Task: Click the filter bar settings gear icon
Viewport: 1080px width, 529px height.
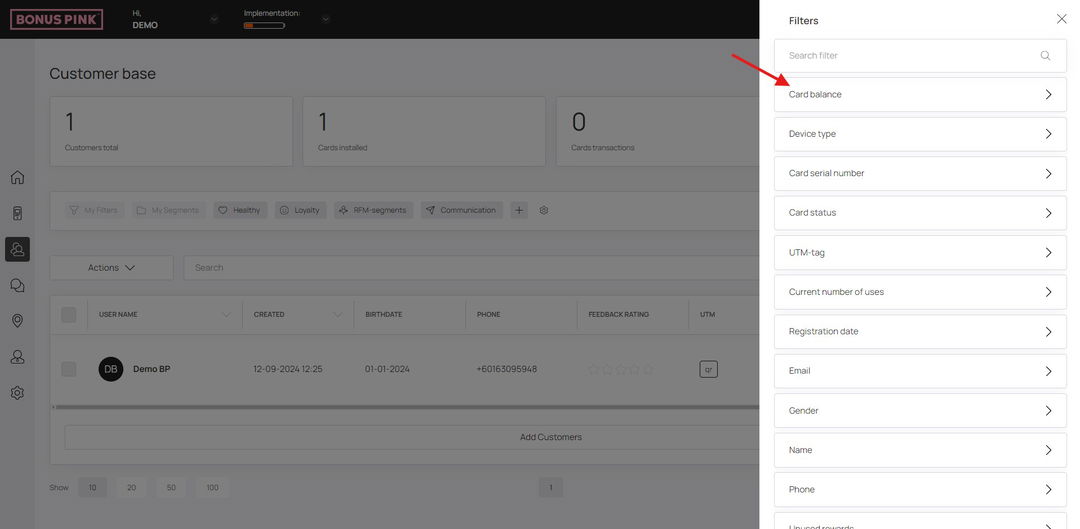Action: point(543,210)
